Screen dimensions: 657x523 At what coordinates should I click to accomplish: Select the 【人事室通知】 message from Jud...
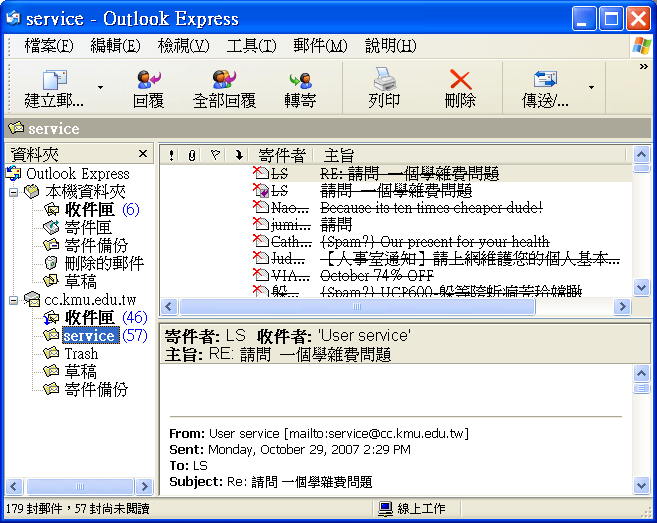click(469, 259)
